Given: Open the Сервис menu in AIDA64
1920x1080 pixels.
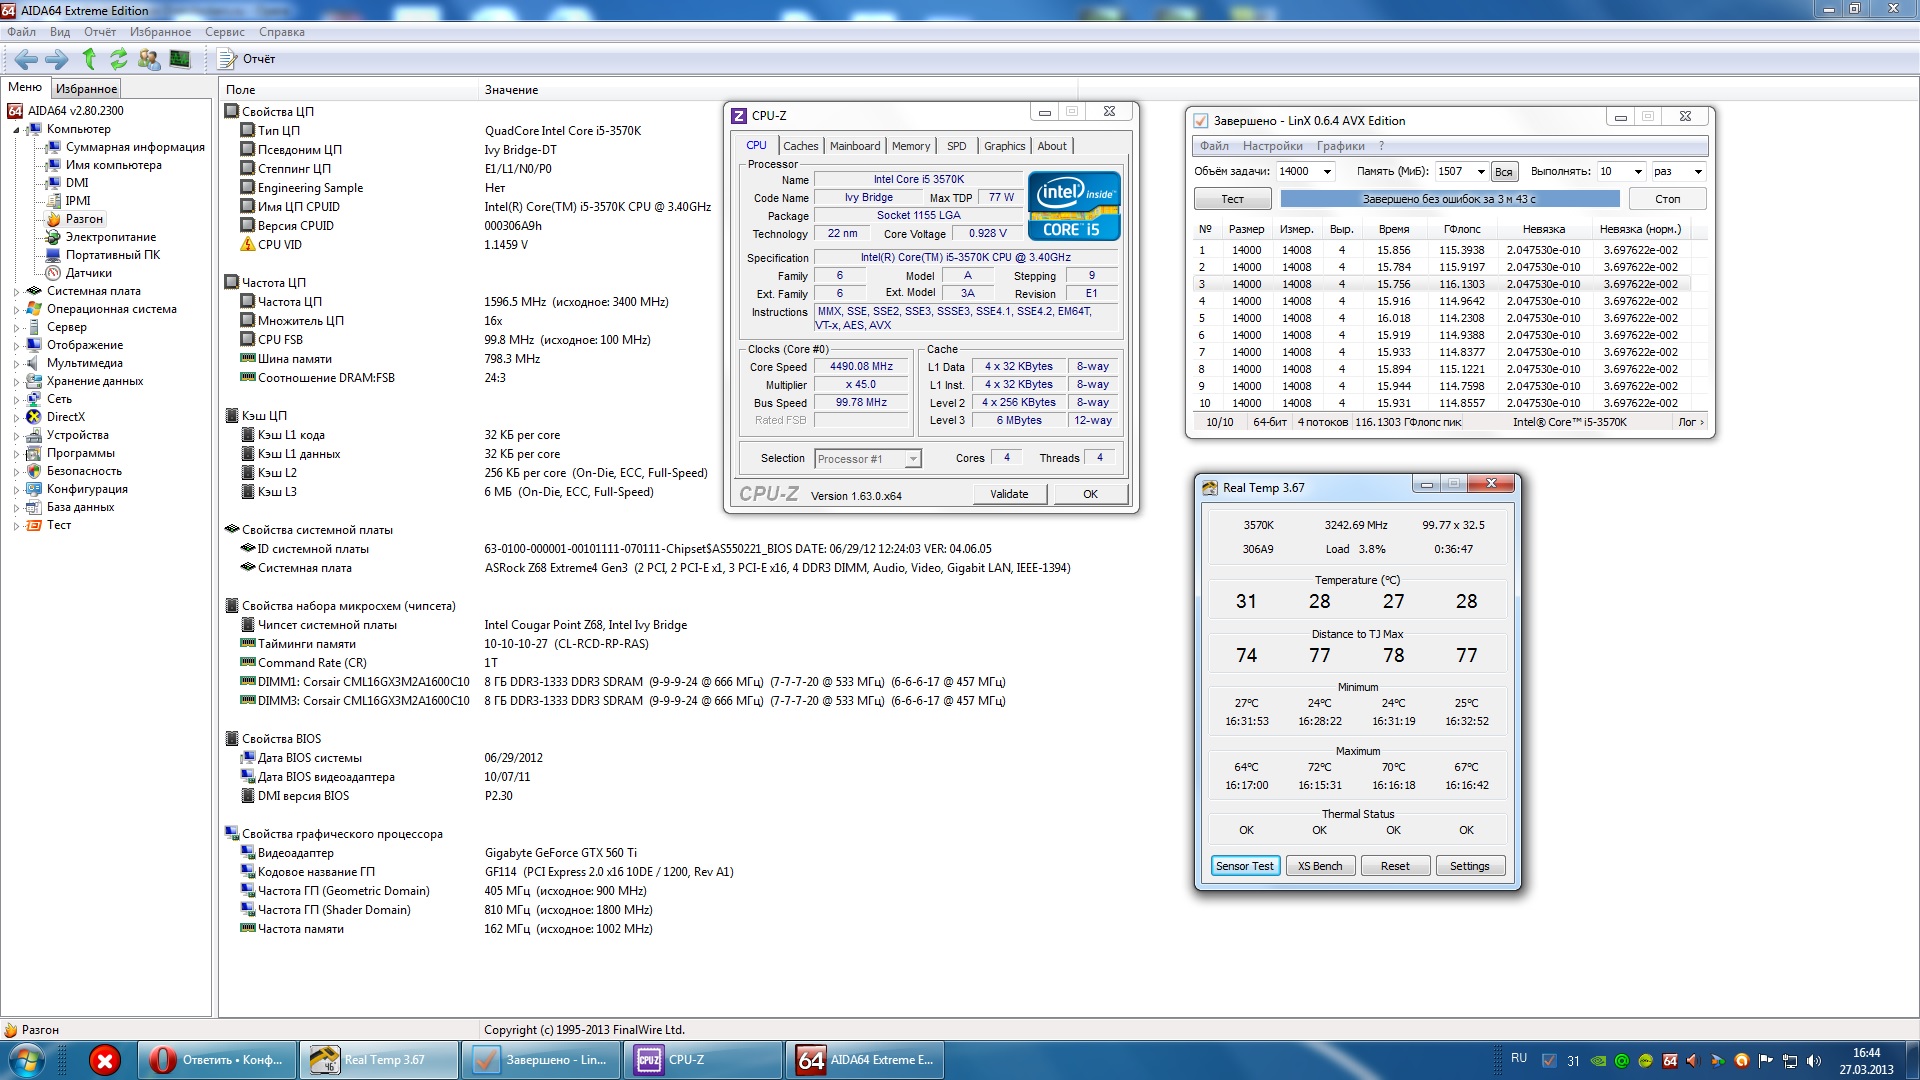Looking at the screenshot, I should click(224, 32).
